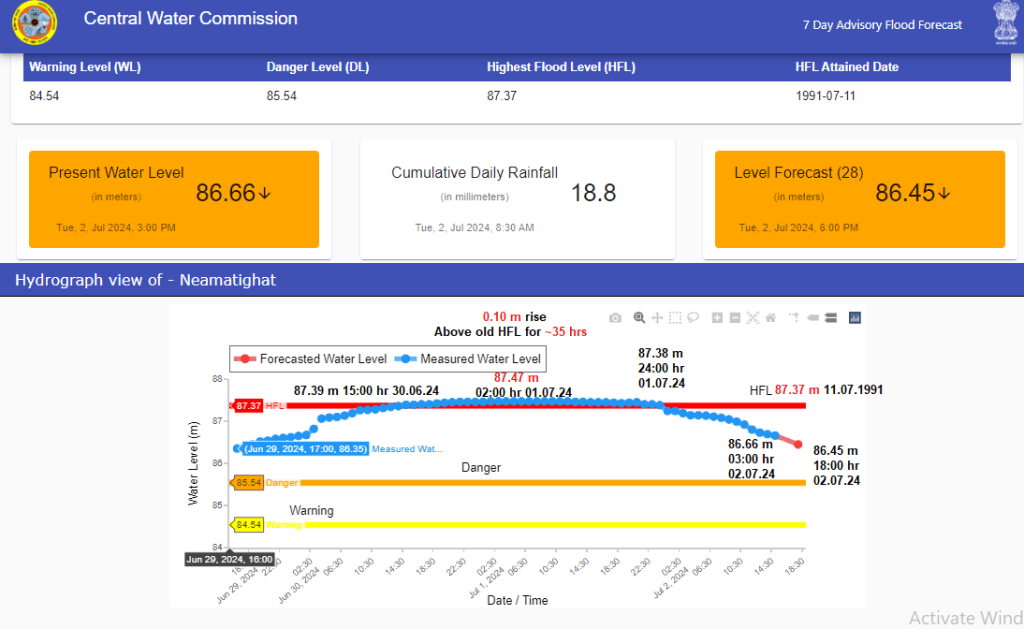Toggle spike lines on the hydrograph
The width and height of the screenshot is (1024, 629).
pyautogui.click(x=793, y=318)
